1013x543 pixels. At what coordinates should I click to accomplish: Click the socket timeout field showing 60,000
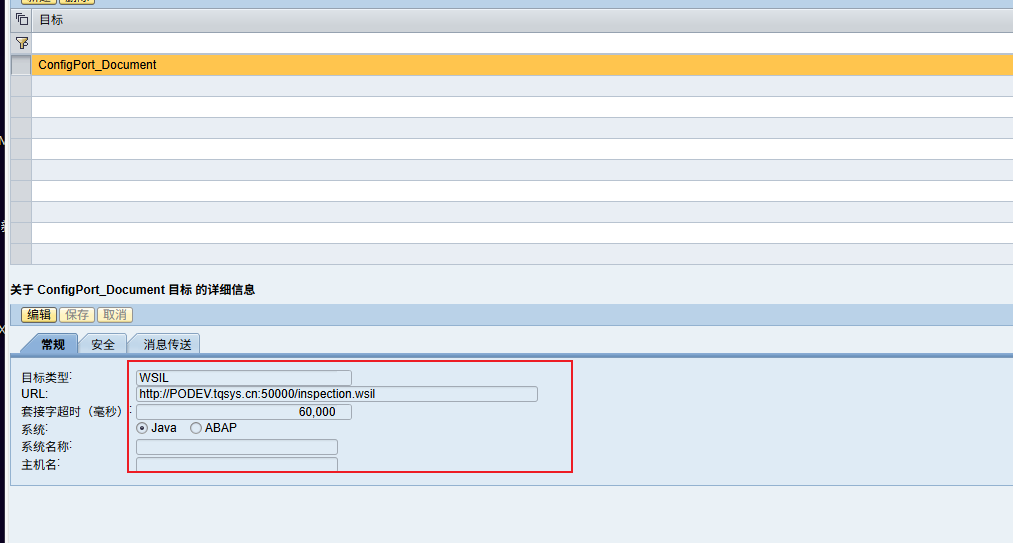pyautogui.click(x=244, y=412)
